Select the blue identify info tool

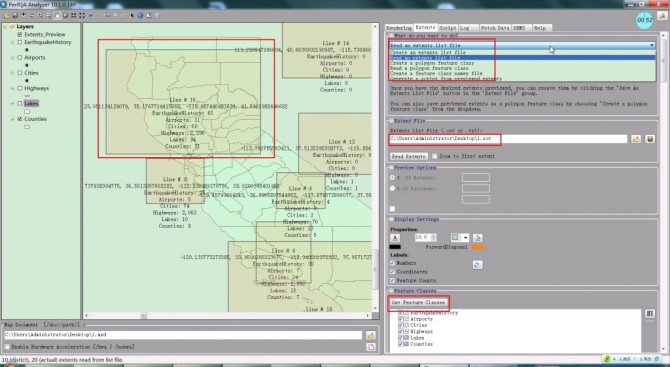point(140,15)
